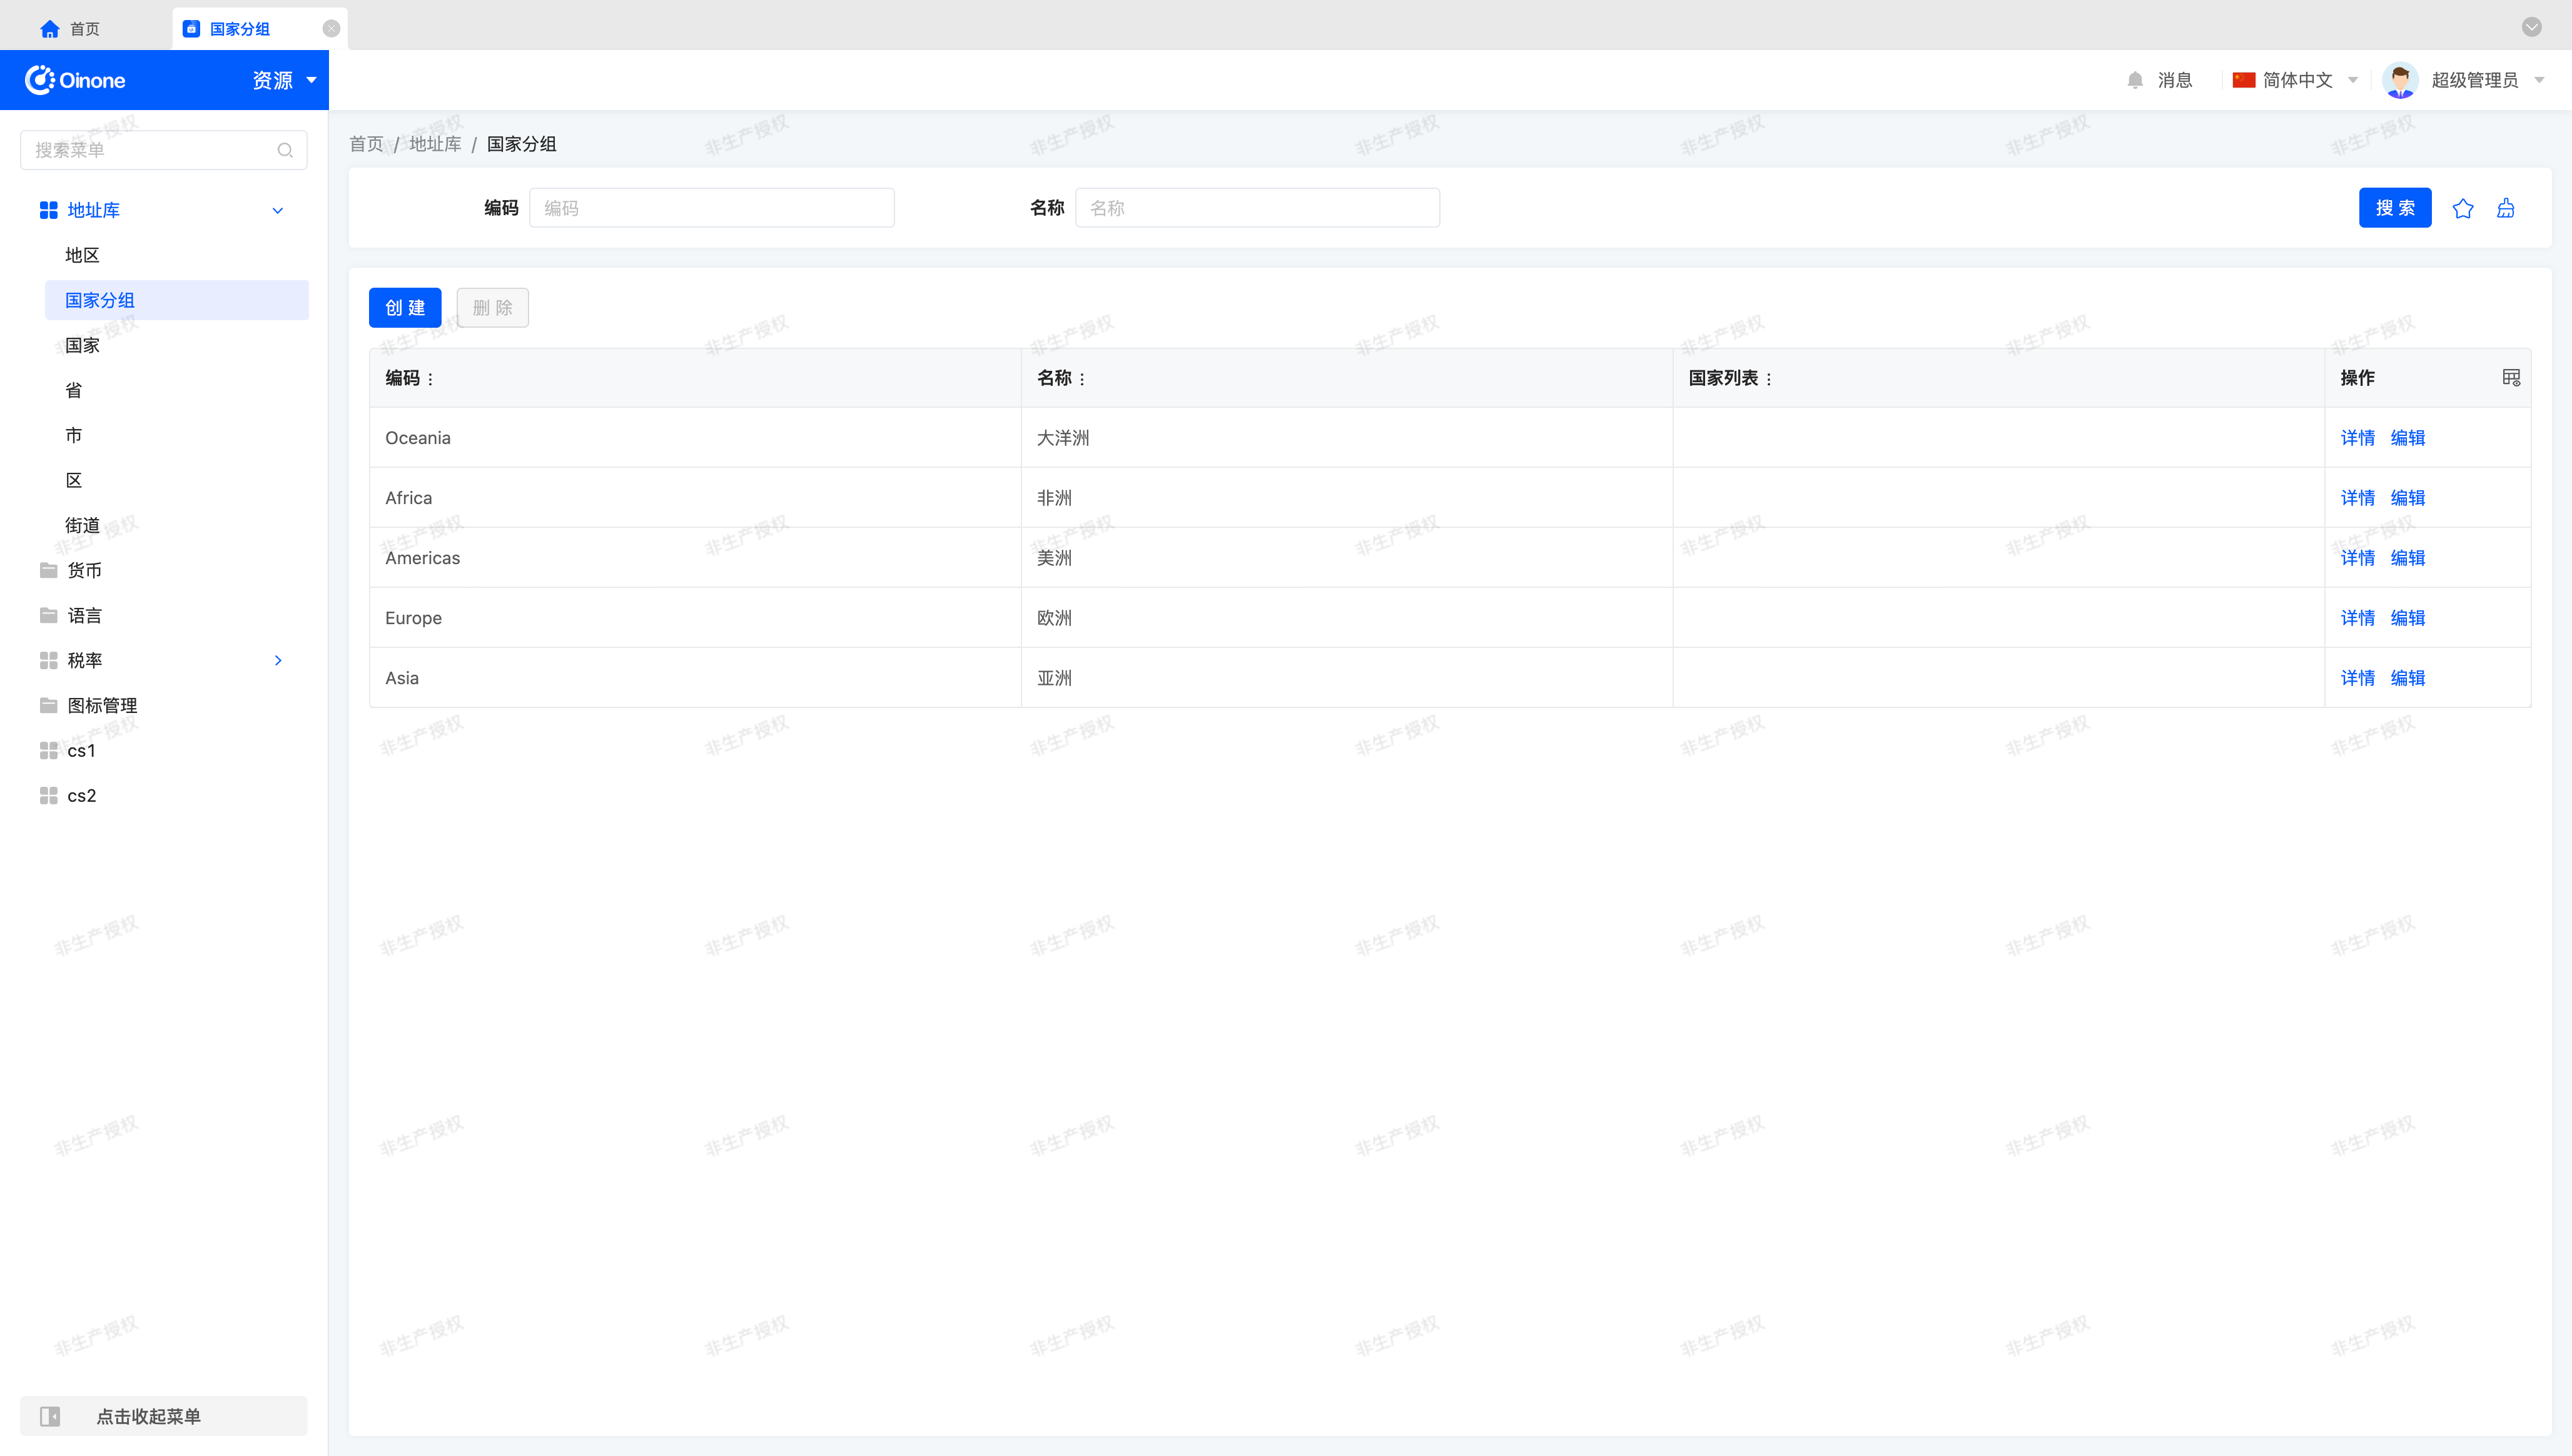Open the 货币 menu item
The width and height of the screenshot is (2572, 1456).
(84, 570)
